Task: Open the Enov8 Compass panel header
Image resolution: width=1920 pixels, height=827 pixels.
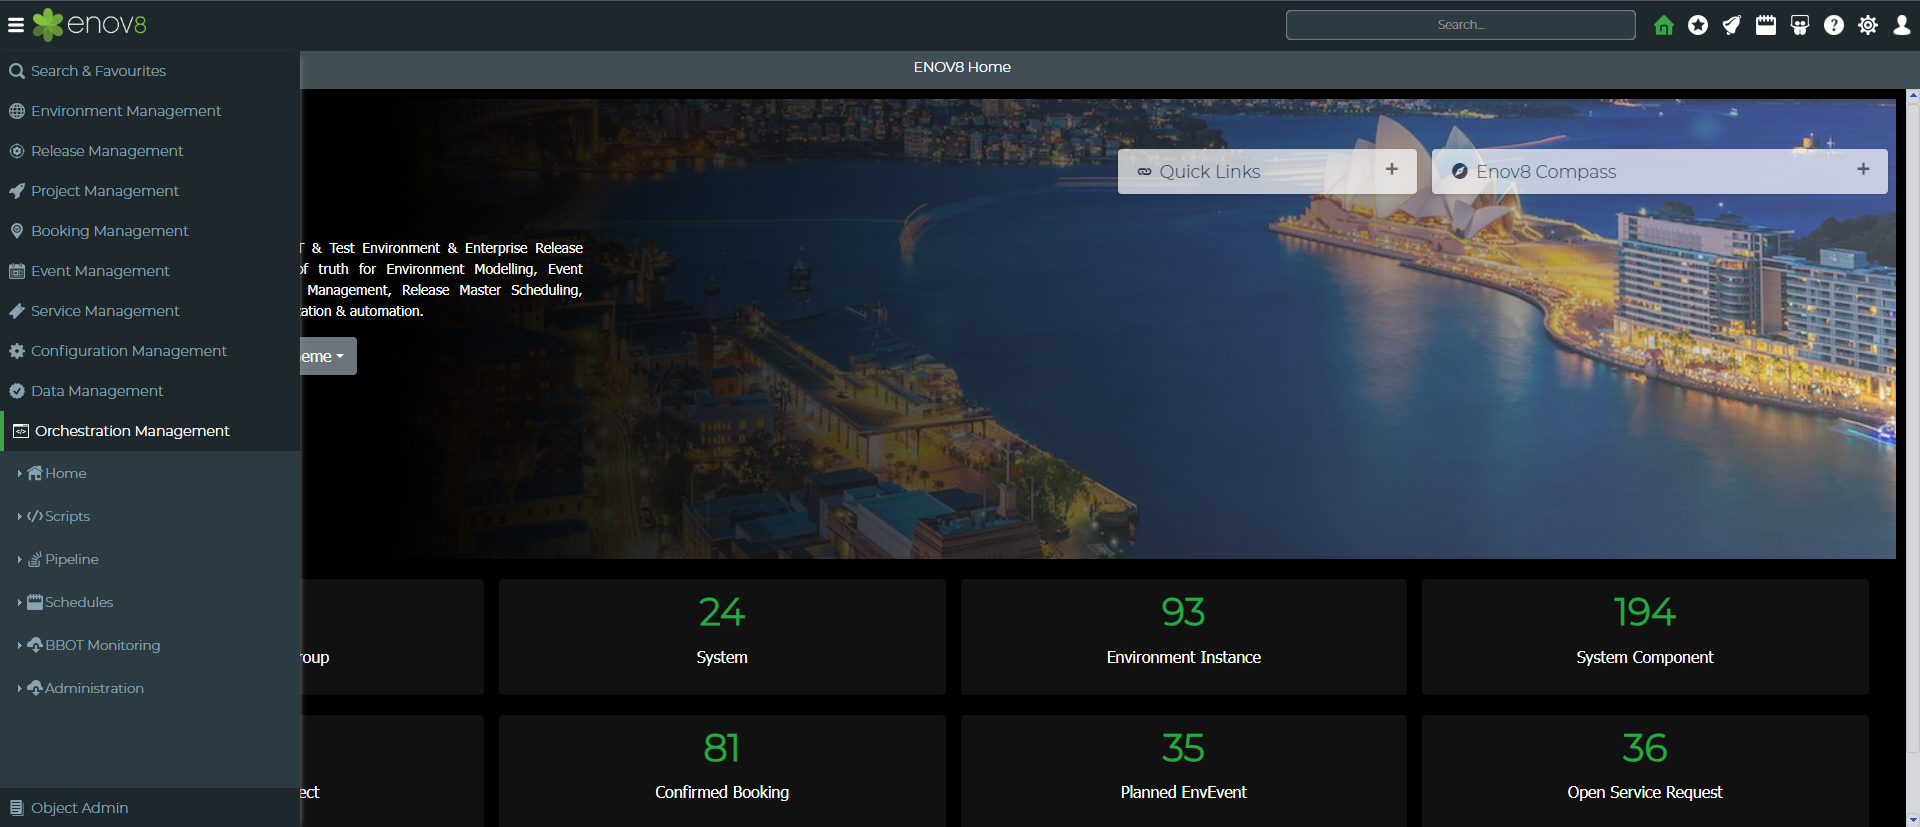Action: (1660, 171)
